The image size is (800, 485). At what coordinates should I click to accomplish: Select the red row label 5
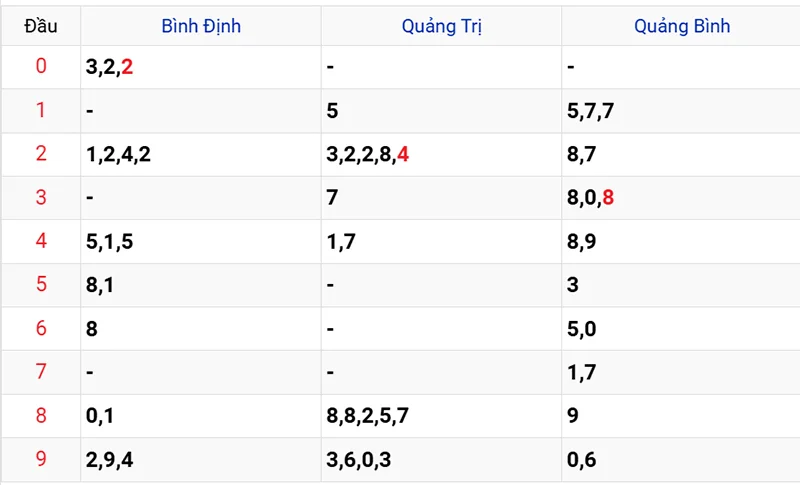[x=41, y=284]
